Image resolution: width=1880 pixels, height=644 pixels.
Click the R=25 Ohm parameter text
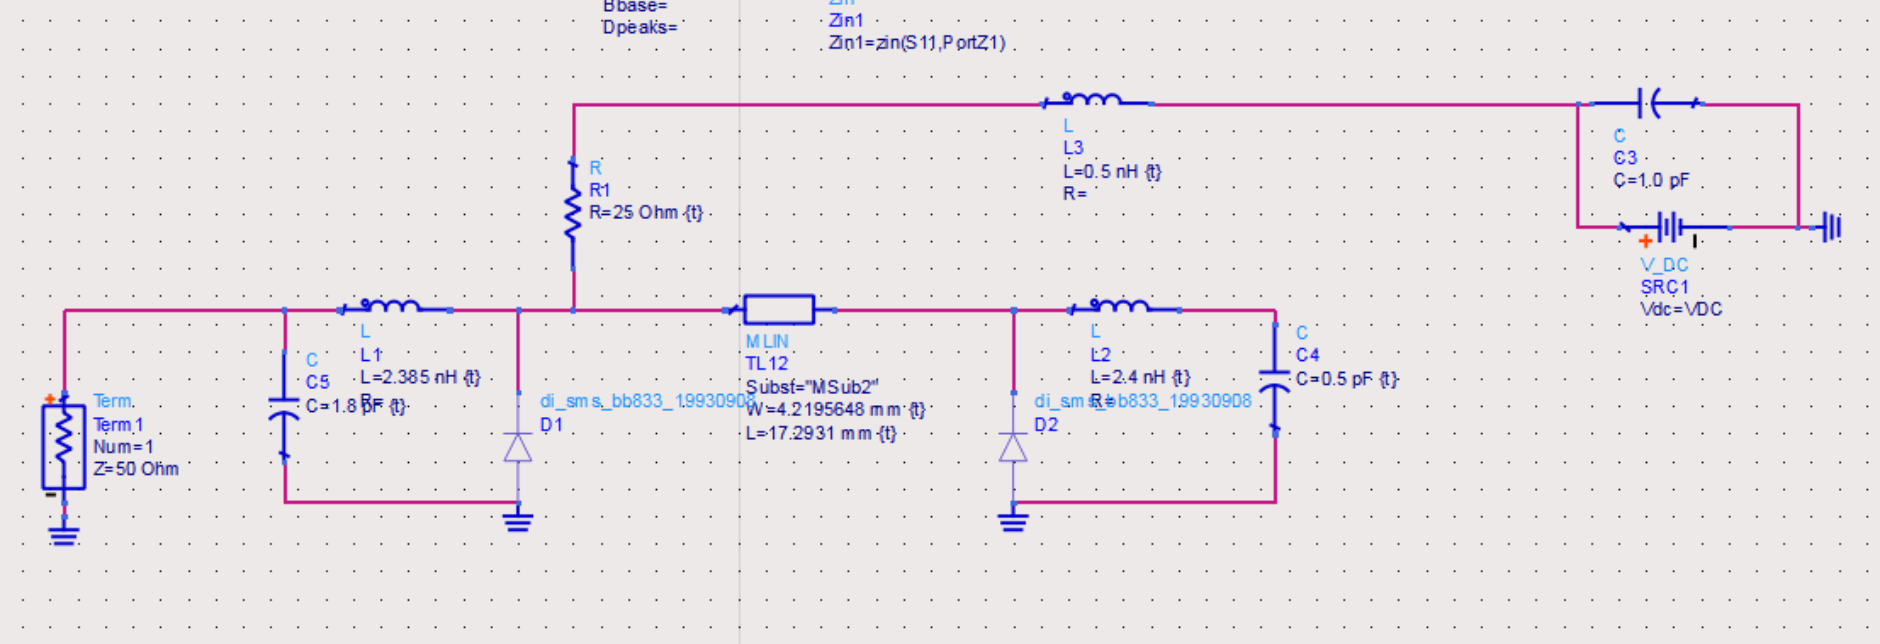pos(646,213)
